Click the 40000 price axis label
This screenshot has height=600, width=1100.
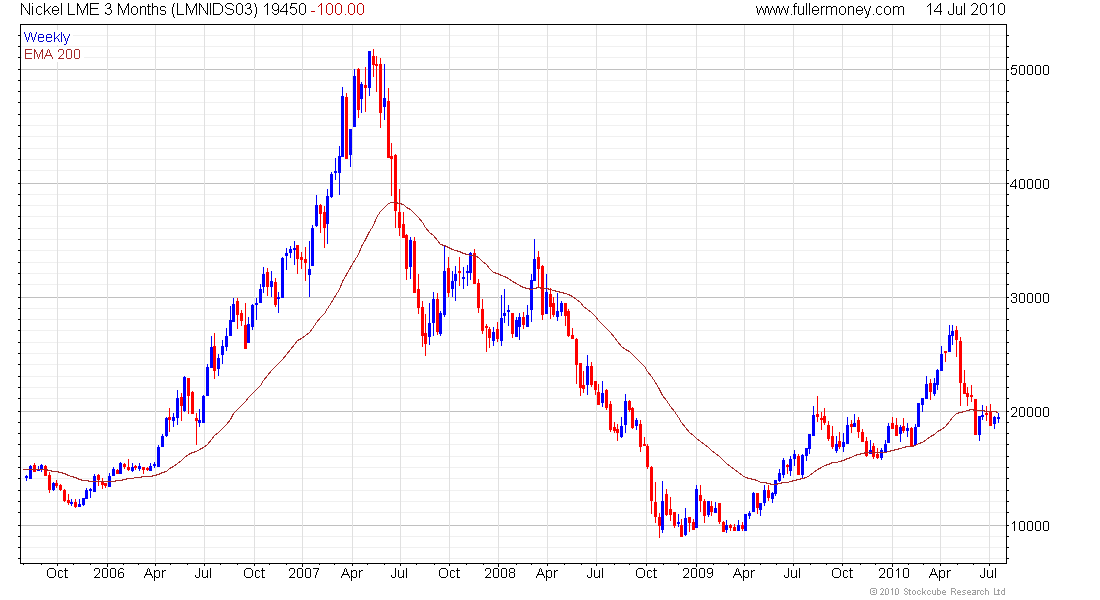(x=1030, y=185)
